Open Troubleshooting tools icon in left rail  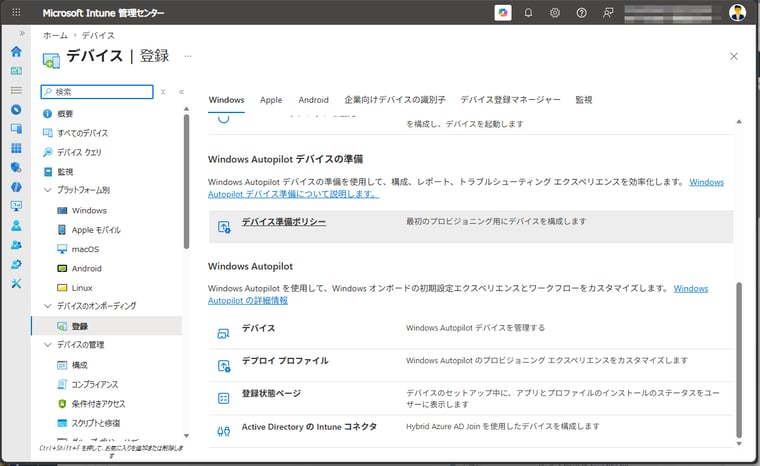[16, 284]
